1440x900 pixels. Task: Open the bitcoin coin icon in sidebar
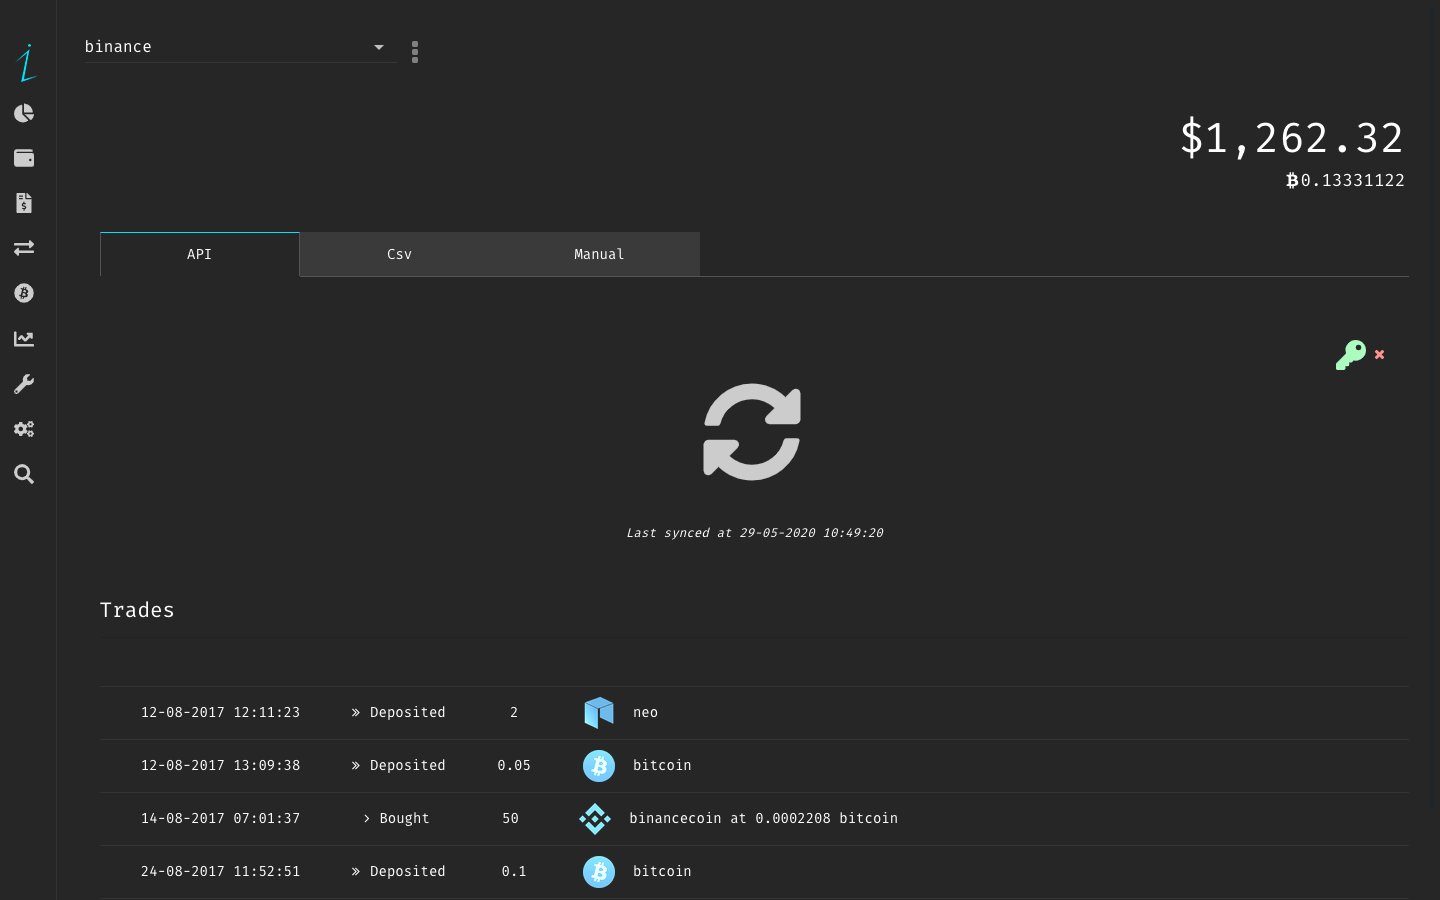(24, 293)
